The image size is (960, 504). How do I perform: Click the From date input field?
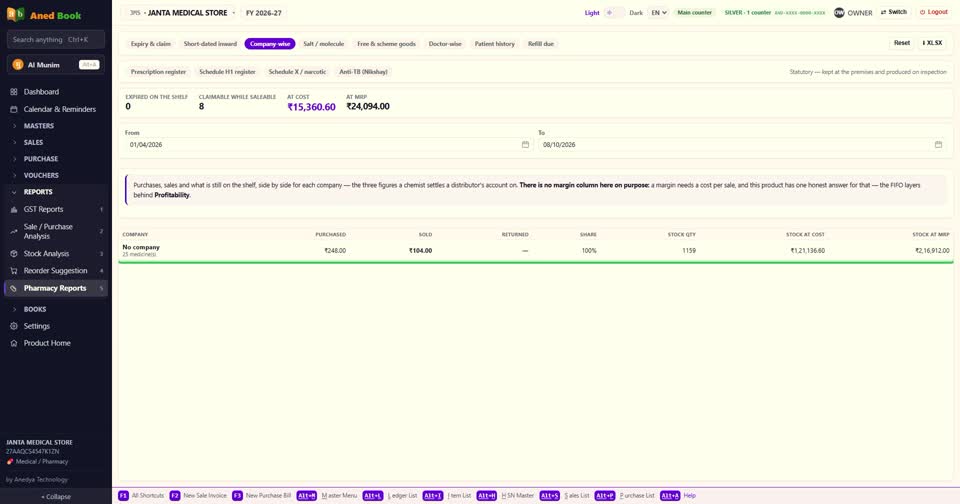[328, 145]
